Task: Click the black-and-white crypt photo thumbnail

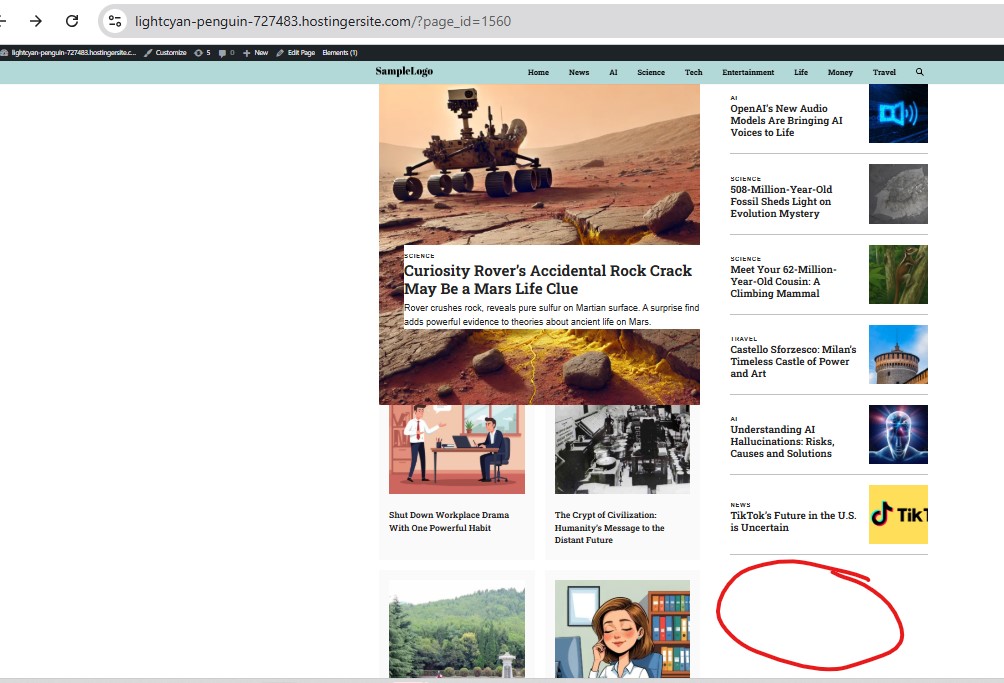Action: [622, 449]
